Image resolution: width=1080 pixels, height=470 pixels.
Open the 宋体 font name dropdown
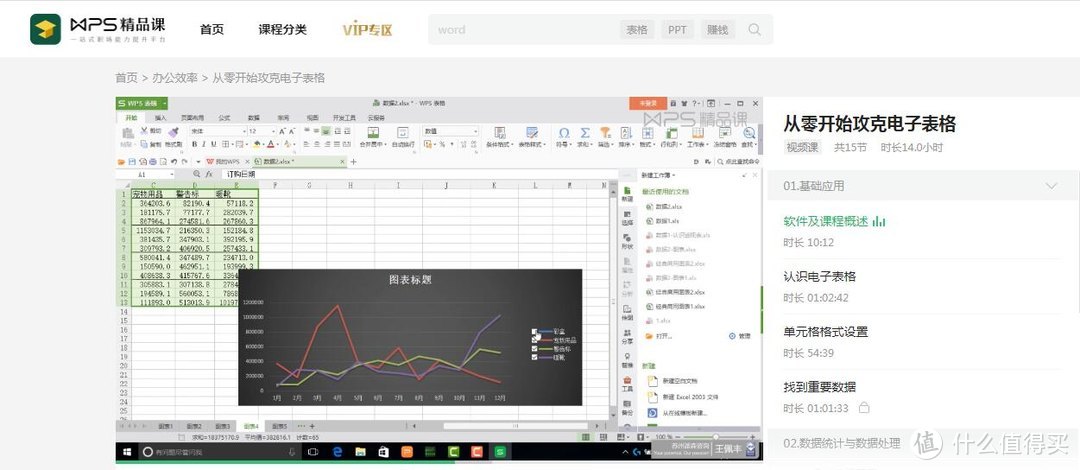coord(244,131)
